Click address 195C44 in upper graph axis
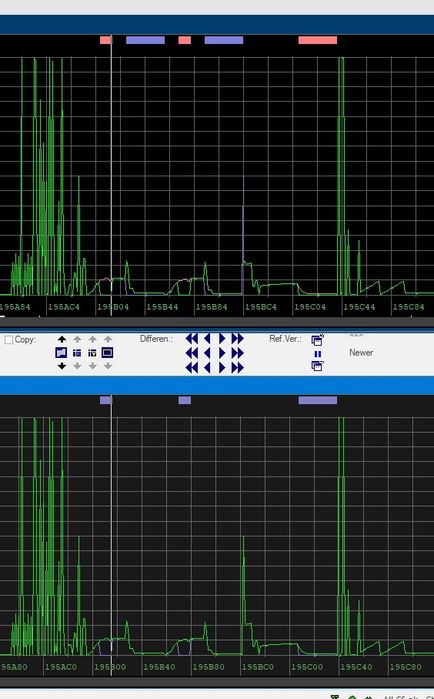 click(x=359, y=307)
